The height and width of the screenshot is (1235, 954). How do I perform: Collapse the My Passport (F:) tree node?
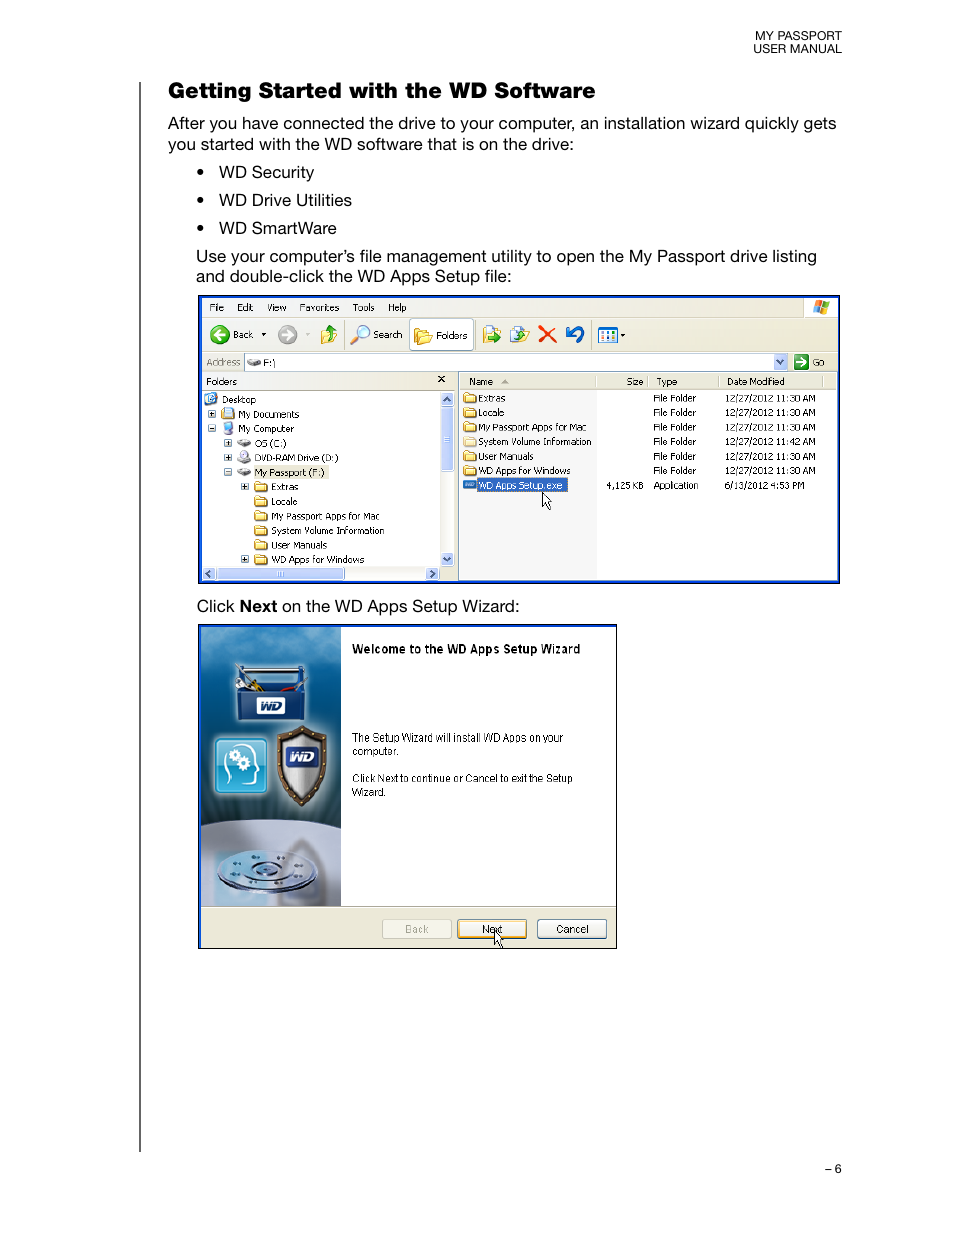tap(228, 472)
